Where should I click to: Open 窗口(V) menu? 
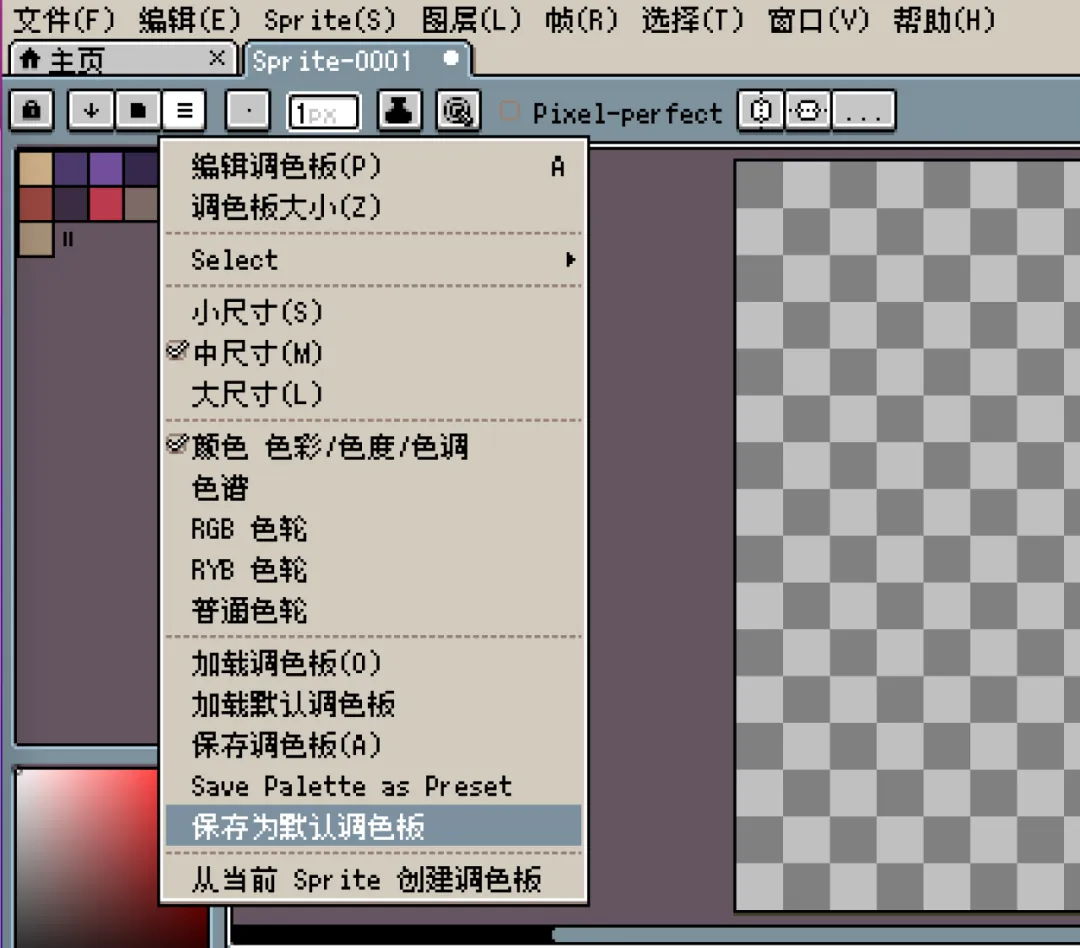click(818, 19)
